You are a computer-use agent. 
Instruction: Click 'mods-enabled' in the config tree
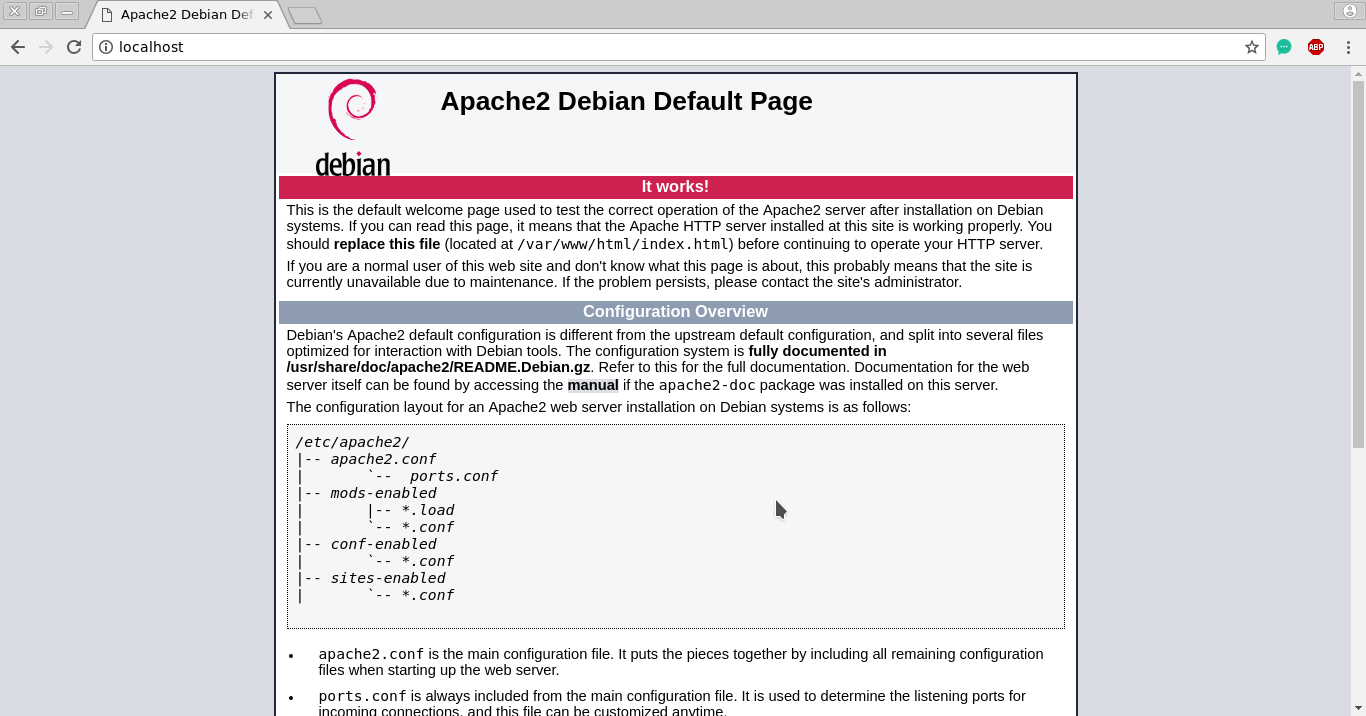click(383, 493)
